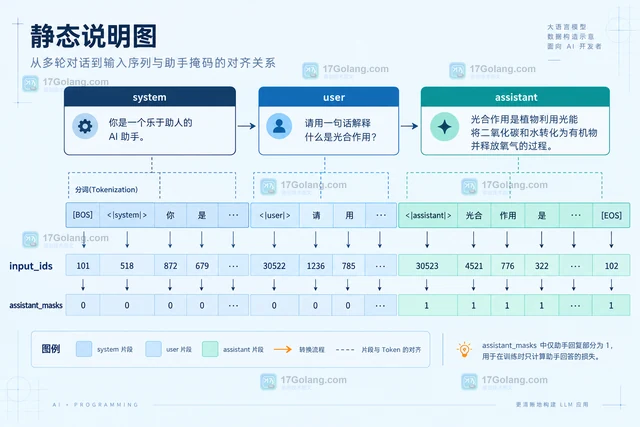Click the 用 token cell
The image size is (640, 427).
coord(349,215)
